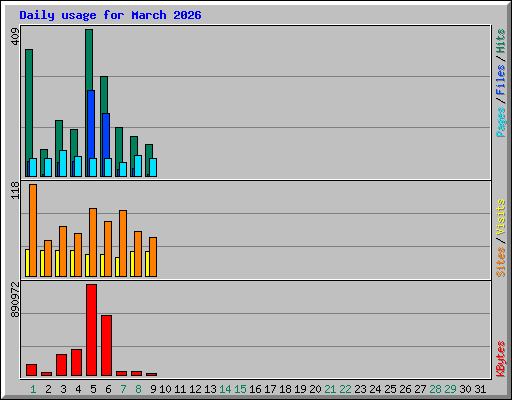Click the red KBytes bar for day 1
Viewport: 512px width, 400px height.
(31, 370)
